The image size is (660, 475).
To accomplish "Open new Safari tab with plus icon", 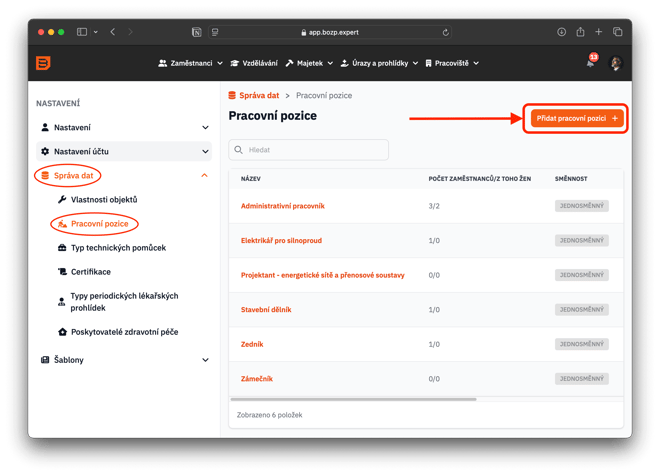I will tap(599, 32).
